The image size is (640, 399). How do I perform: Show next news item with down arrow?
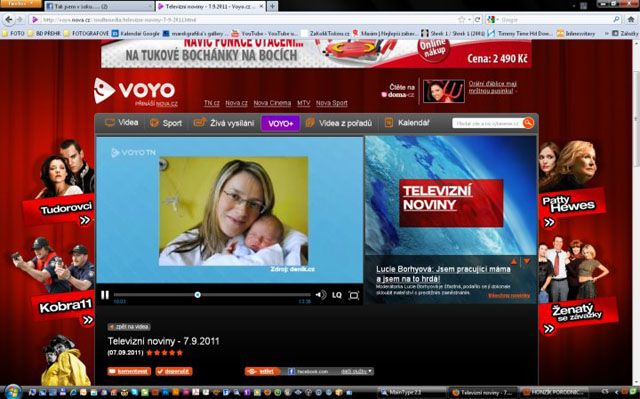click(527, 261)
